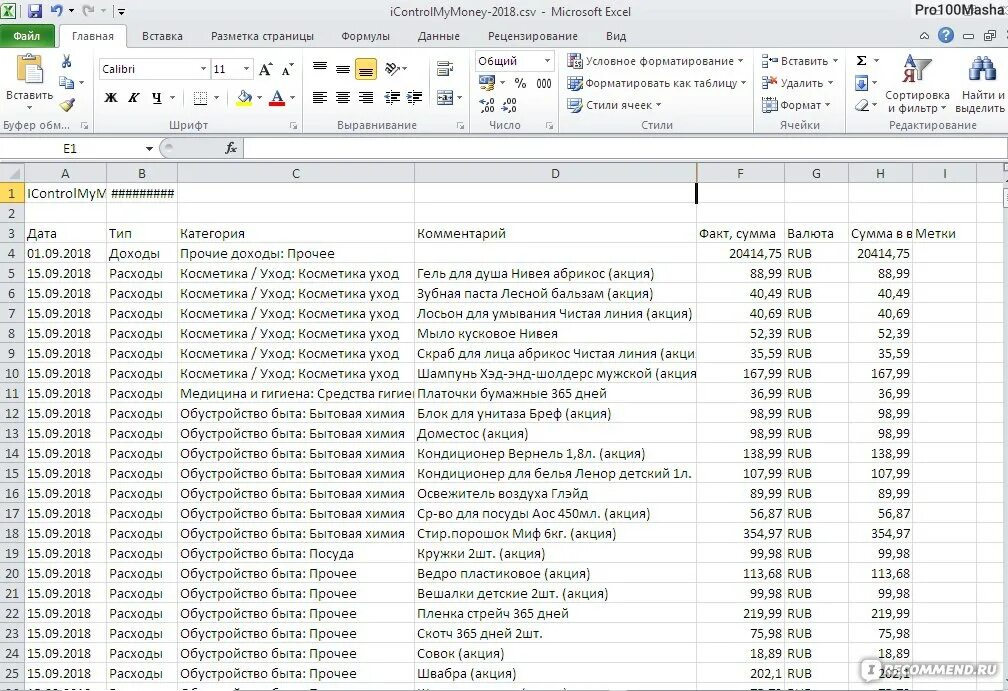Click Merge and Center icon

445,98
